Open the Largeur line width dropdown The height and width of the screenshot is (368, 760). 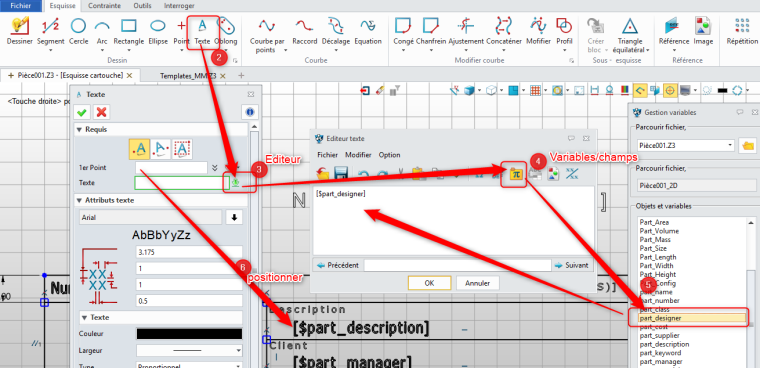click(238, 350)
